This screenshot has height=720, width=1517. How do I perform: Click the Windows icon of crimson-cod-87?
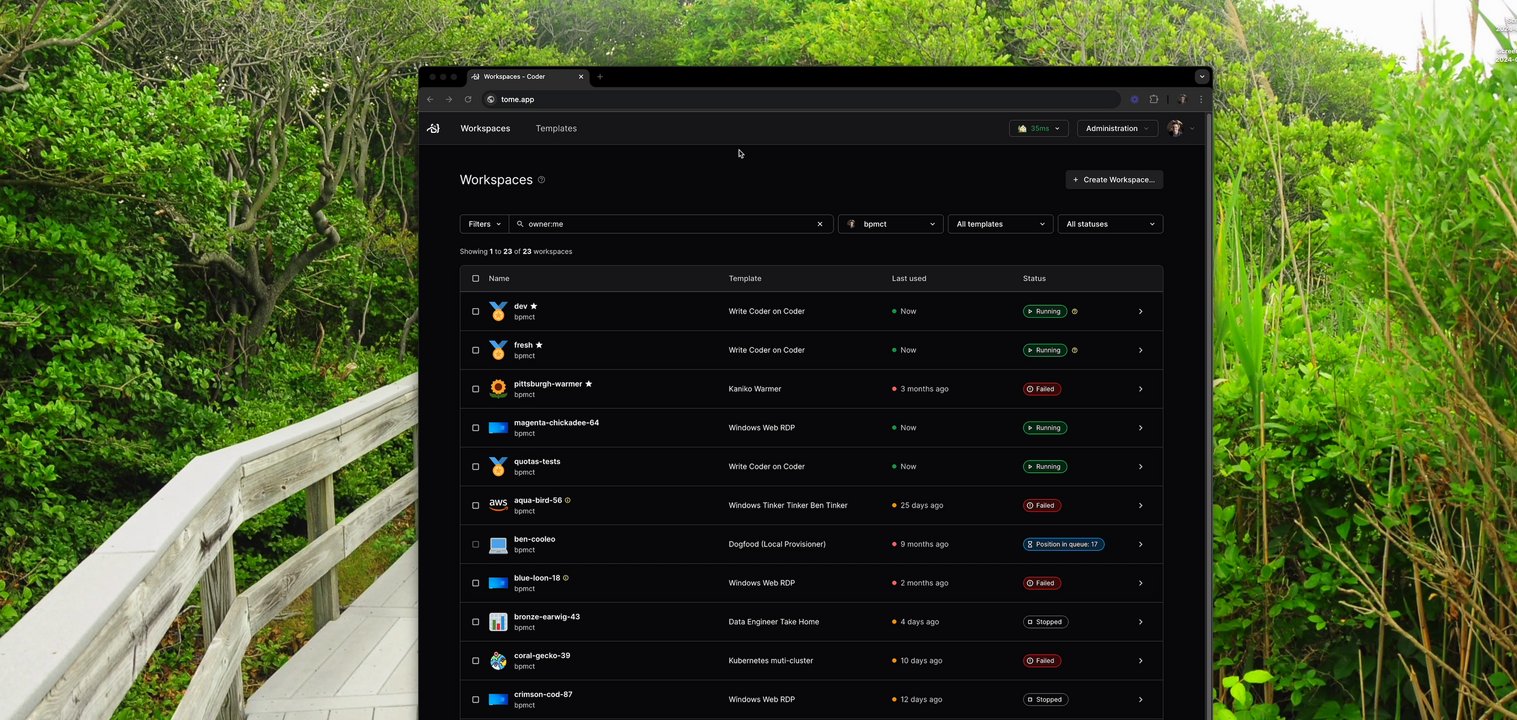coord(498,700)
